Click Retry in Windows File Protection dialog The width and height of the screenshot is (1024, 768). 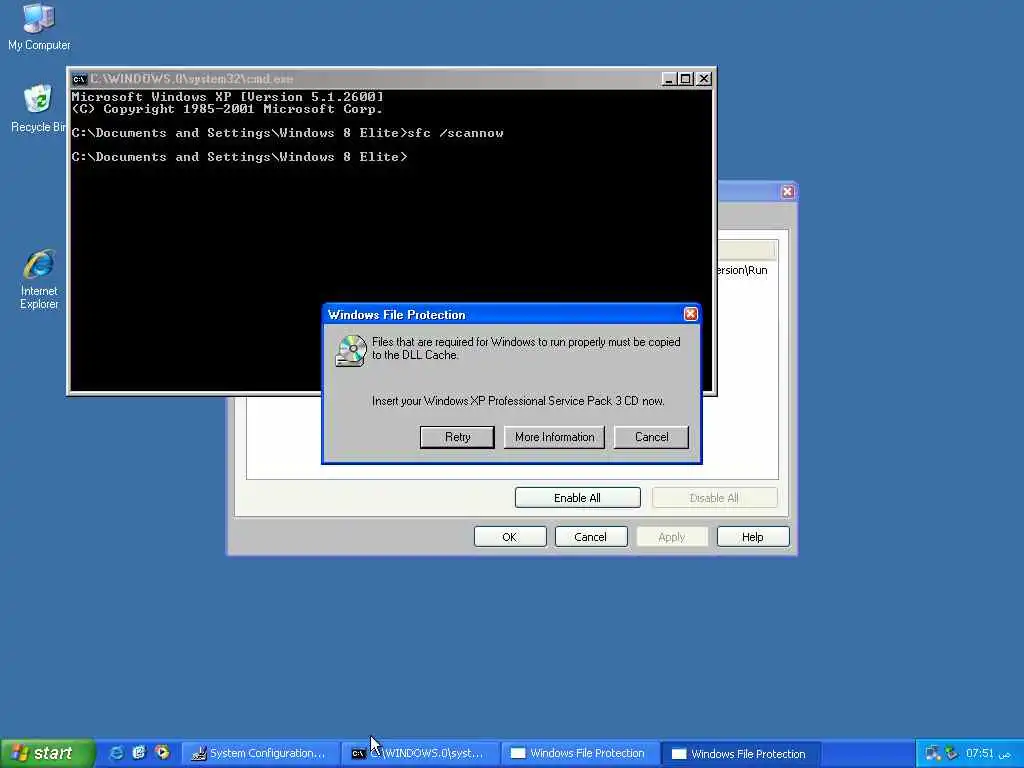pyautogui.click(x=457, y=437)
